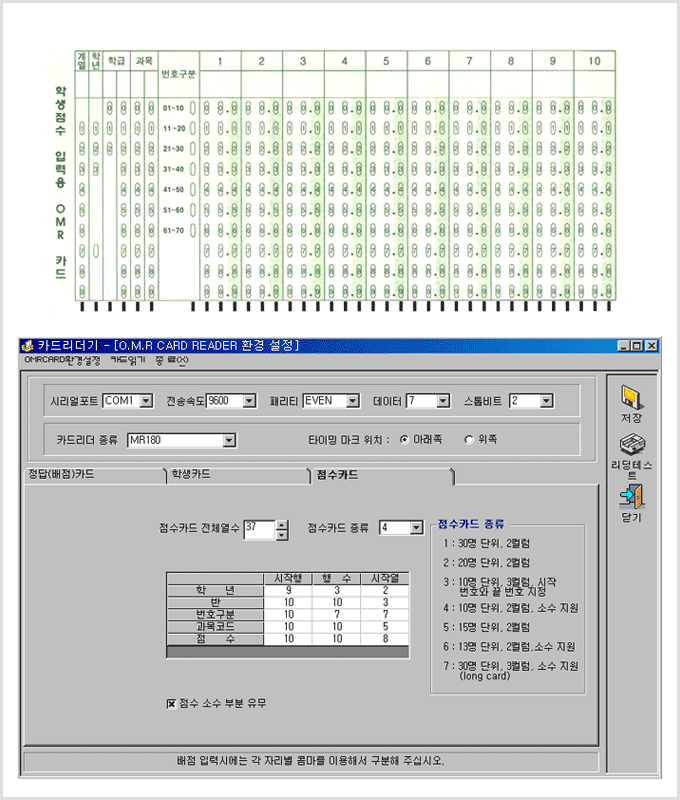The height and width of the screenshot is (800, 680).
Task: Open the 카드리더 종류 MR180 dropdown
Action: [x=229, y=440]
